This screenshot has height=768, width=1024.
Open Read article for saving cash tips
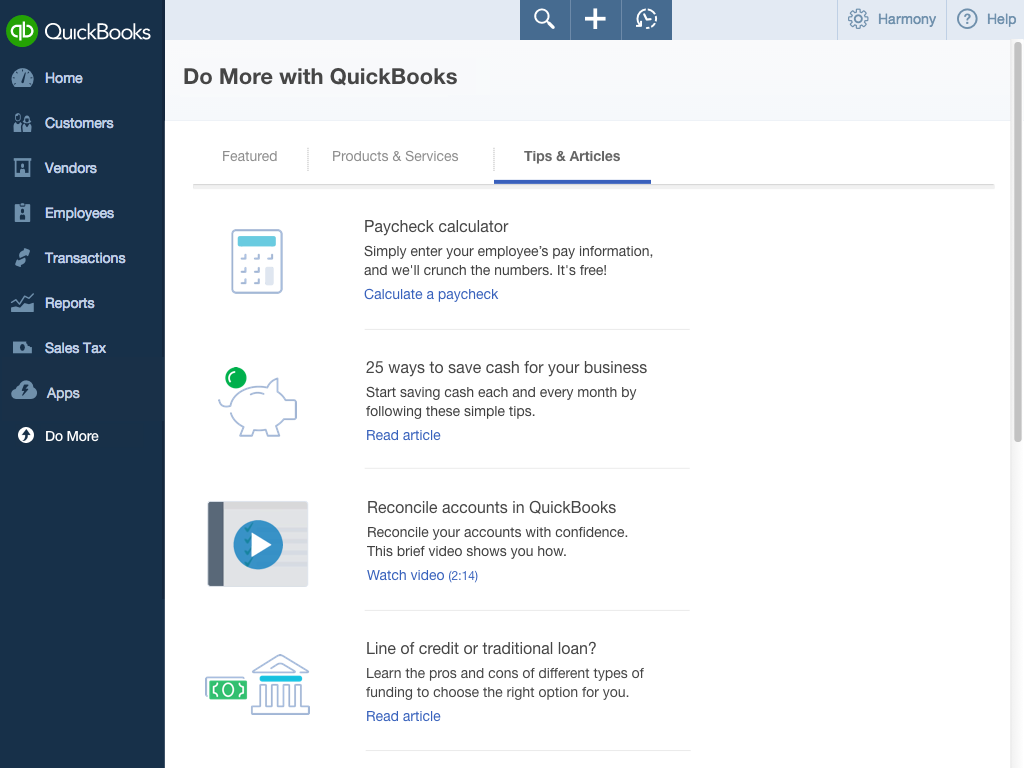pyautogui.click(x=403, y=435)
